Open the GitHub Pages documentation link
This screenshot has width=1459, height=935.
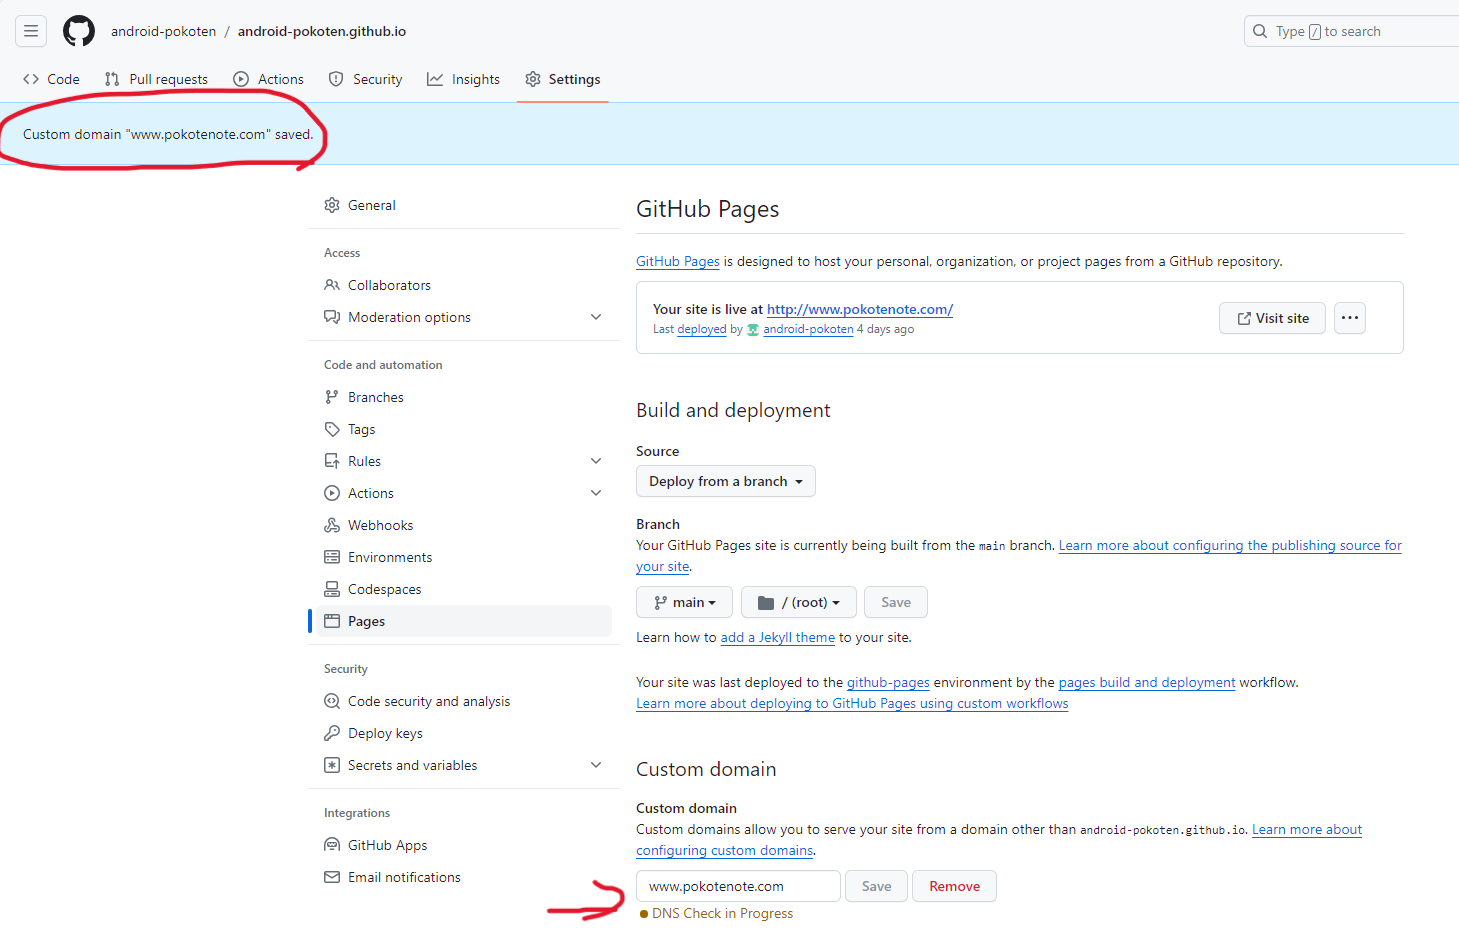[x=678, y=261]
